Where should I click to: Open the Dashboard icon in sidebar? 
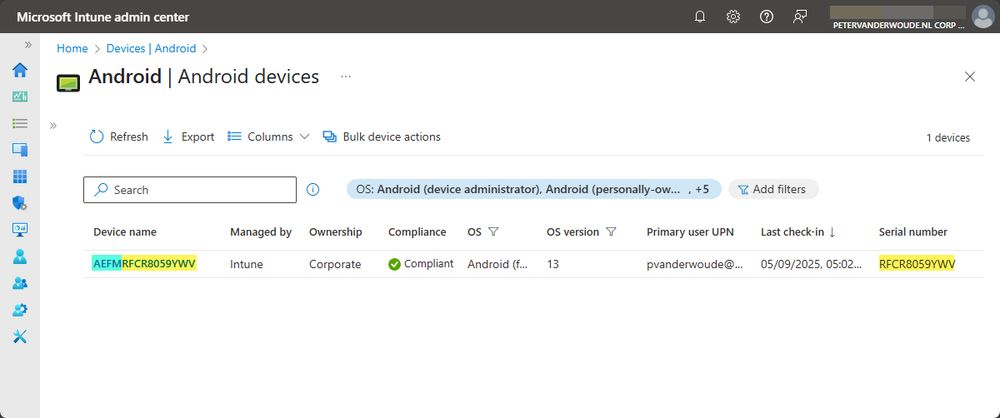click(20, 96)
